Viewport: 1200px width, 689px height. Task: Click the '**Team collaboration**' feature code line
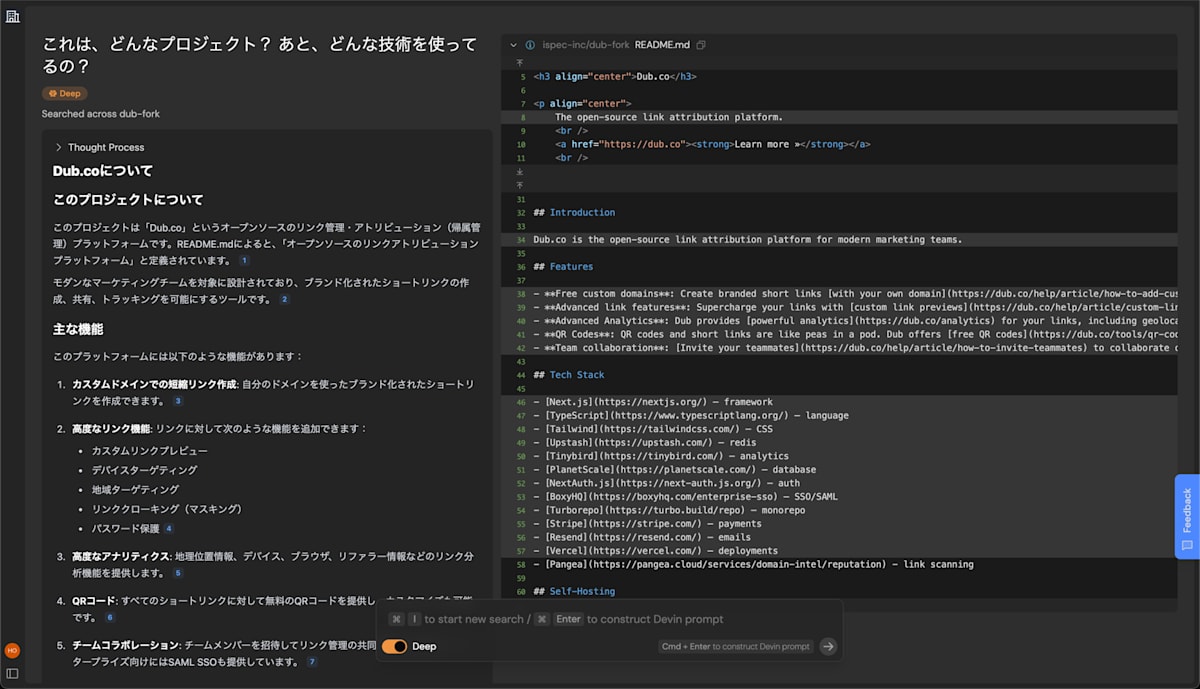[854, 348]
